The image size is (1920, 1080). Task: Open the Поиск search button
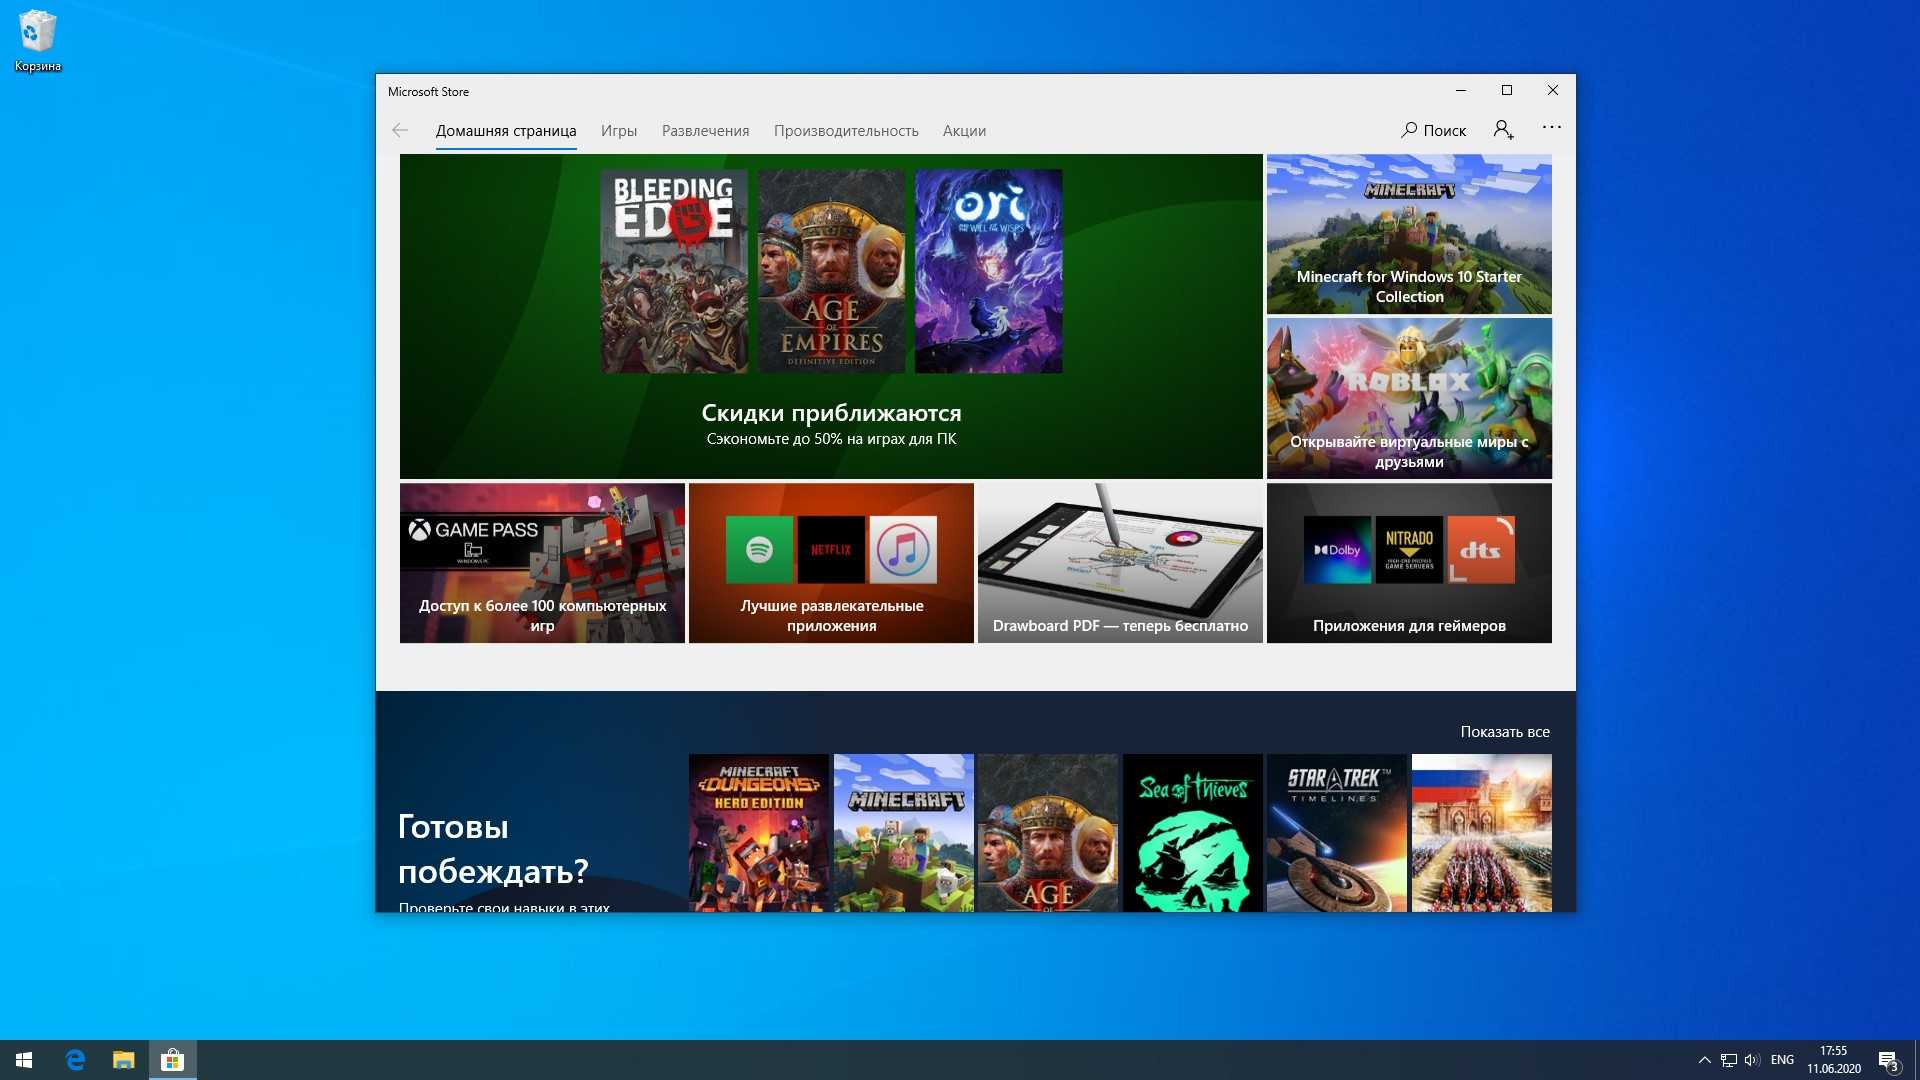(x=1433, y=130)
